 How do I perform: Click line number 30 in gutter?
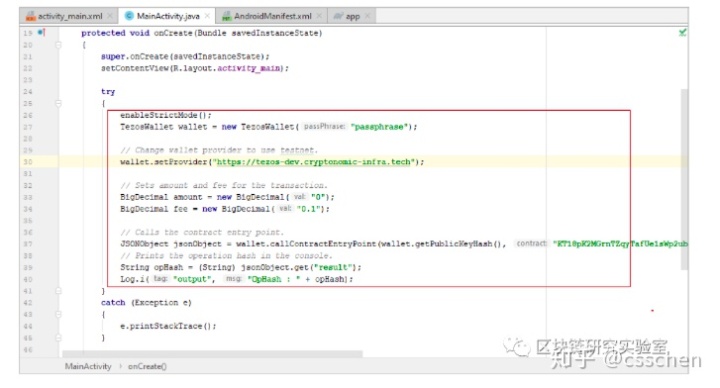coord(28,162)
